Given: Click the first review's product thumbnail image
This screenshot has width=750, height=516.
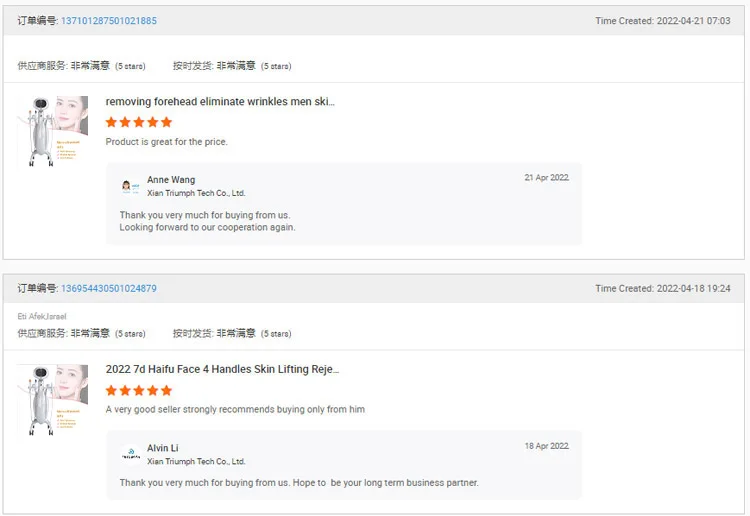Looking at the screenshot, I should pos(53,131).
